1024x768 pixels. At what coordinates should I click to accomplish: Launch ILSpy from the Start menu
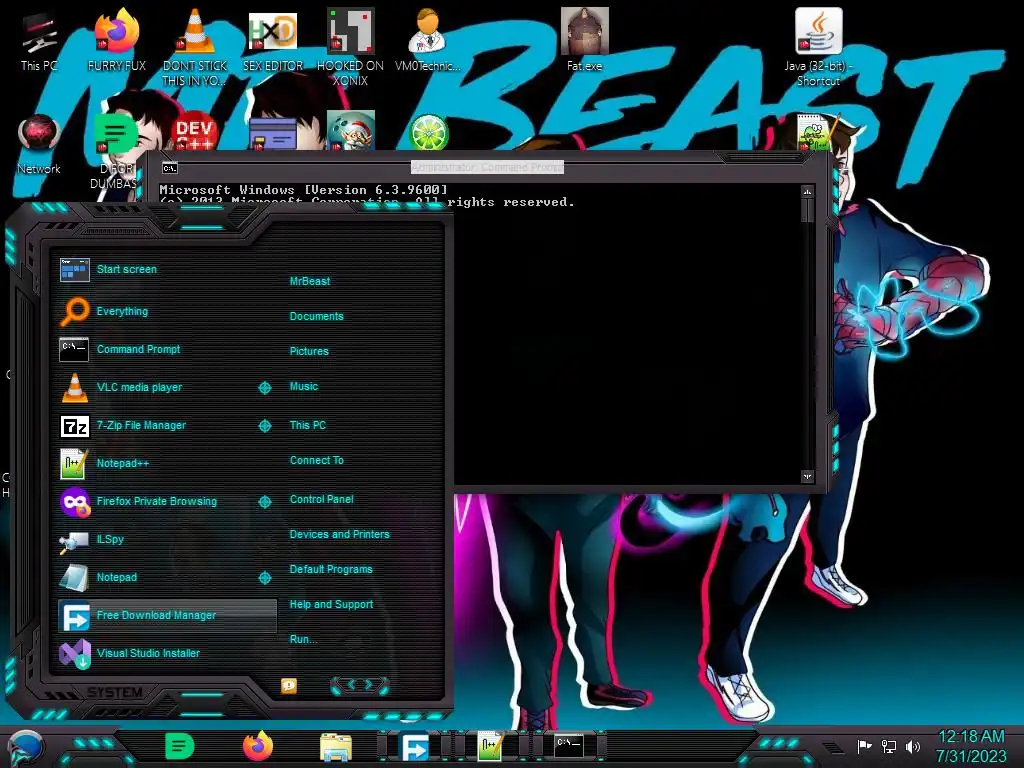click(x=167, y=539)
